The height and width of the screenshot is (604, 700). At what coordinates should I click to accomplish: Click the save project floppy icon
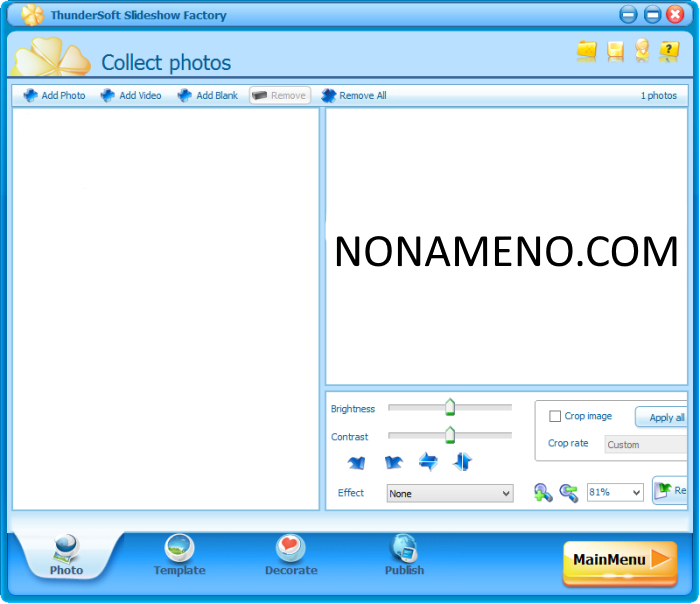coord(615,51)
